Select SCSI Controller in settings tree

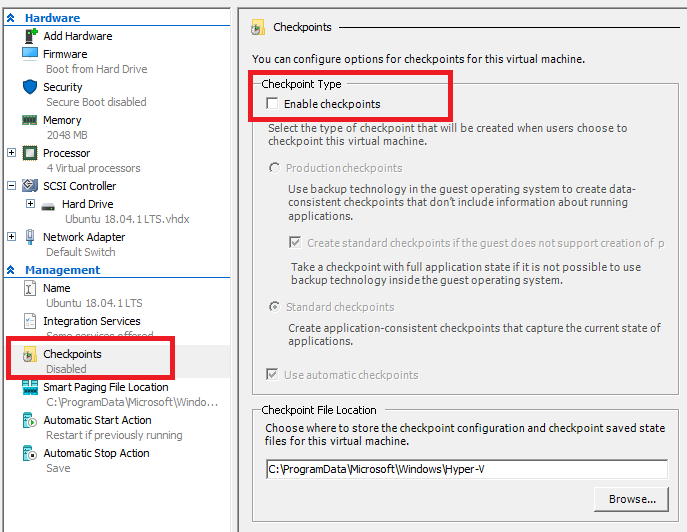(x=79, y=186)
